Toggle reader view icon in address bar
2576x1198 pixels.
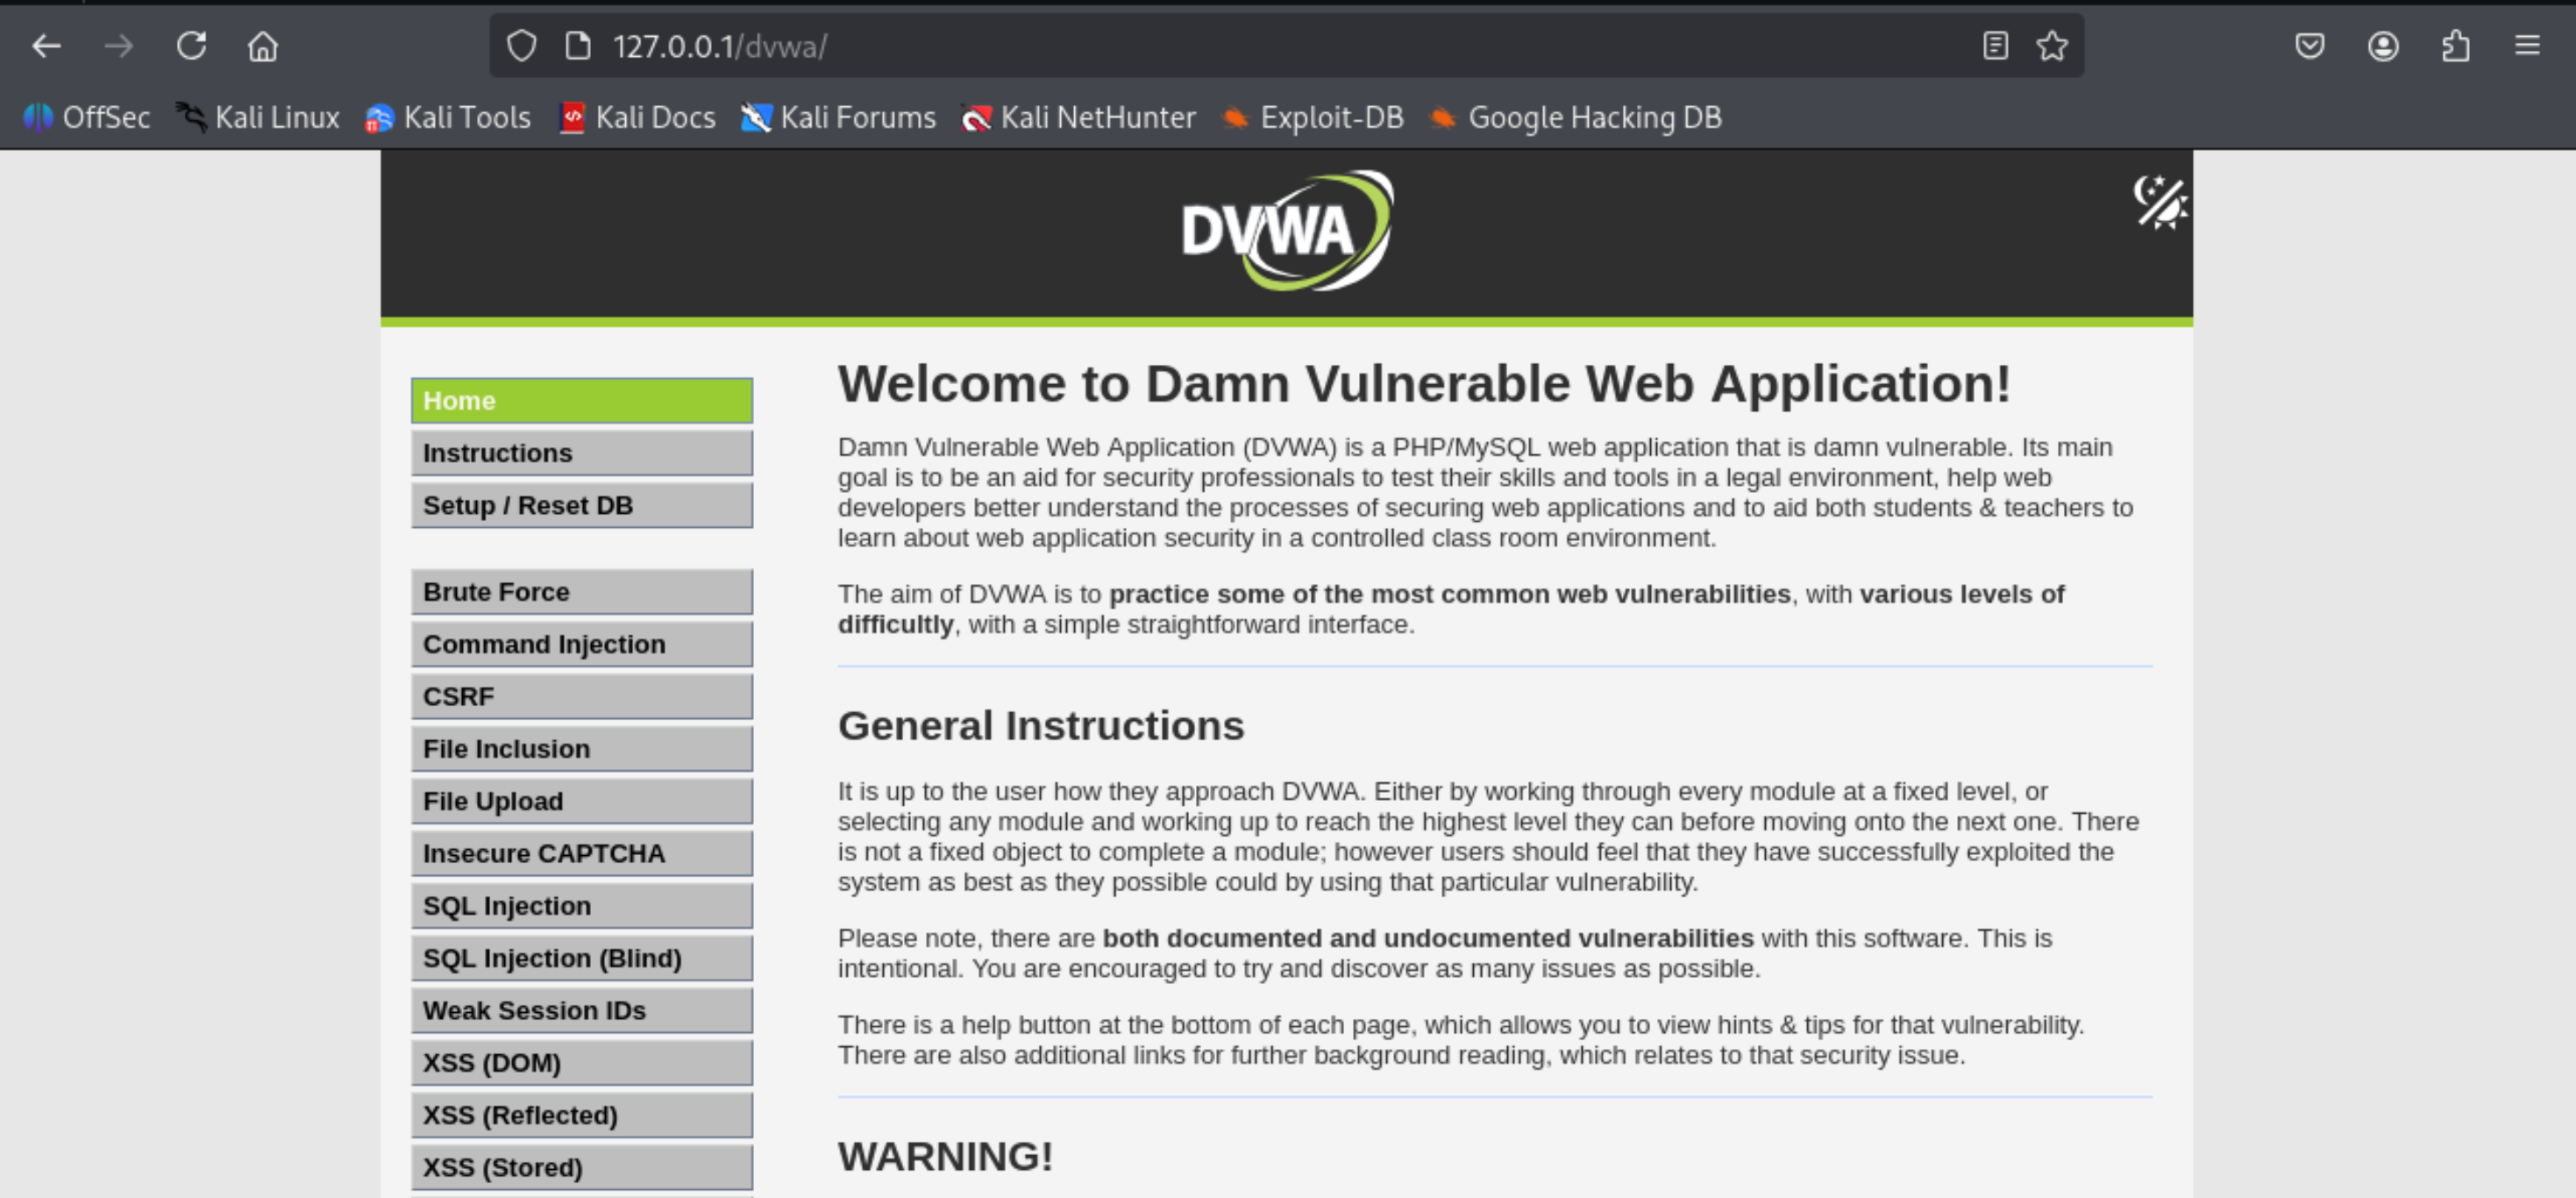[1995, 46]
